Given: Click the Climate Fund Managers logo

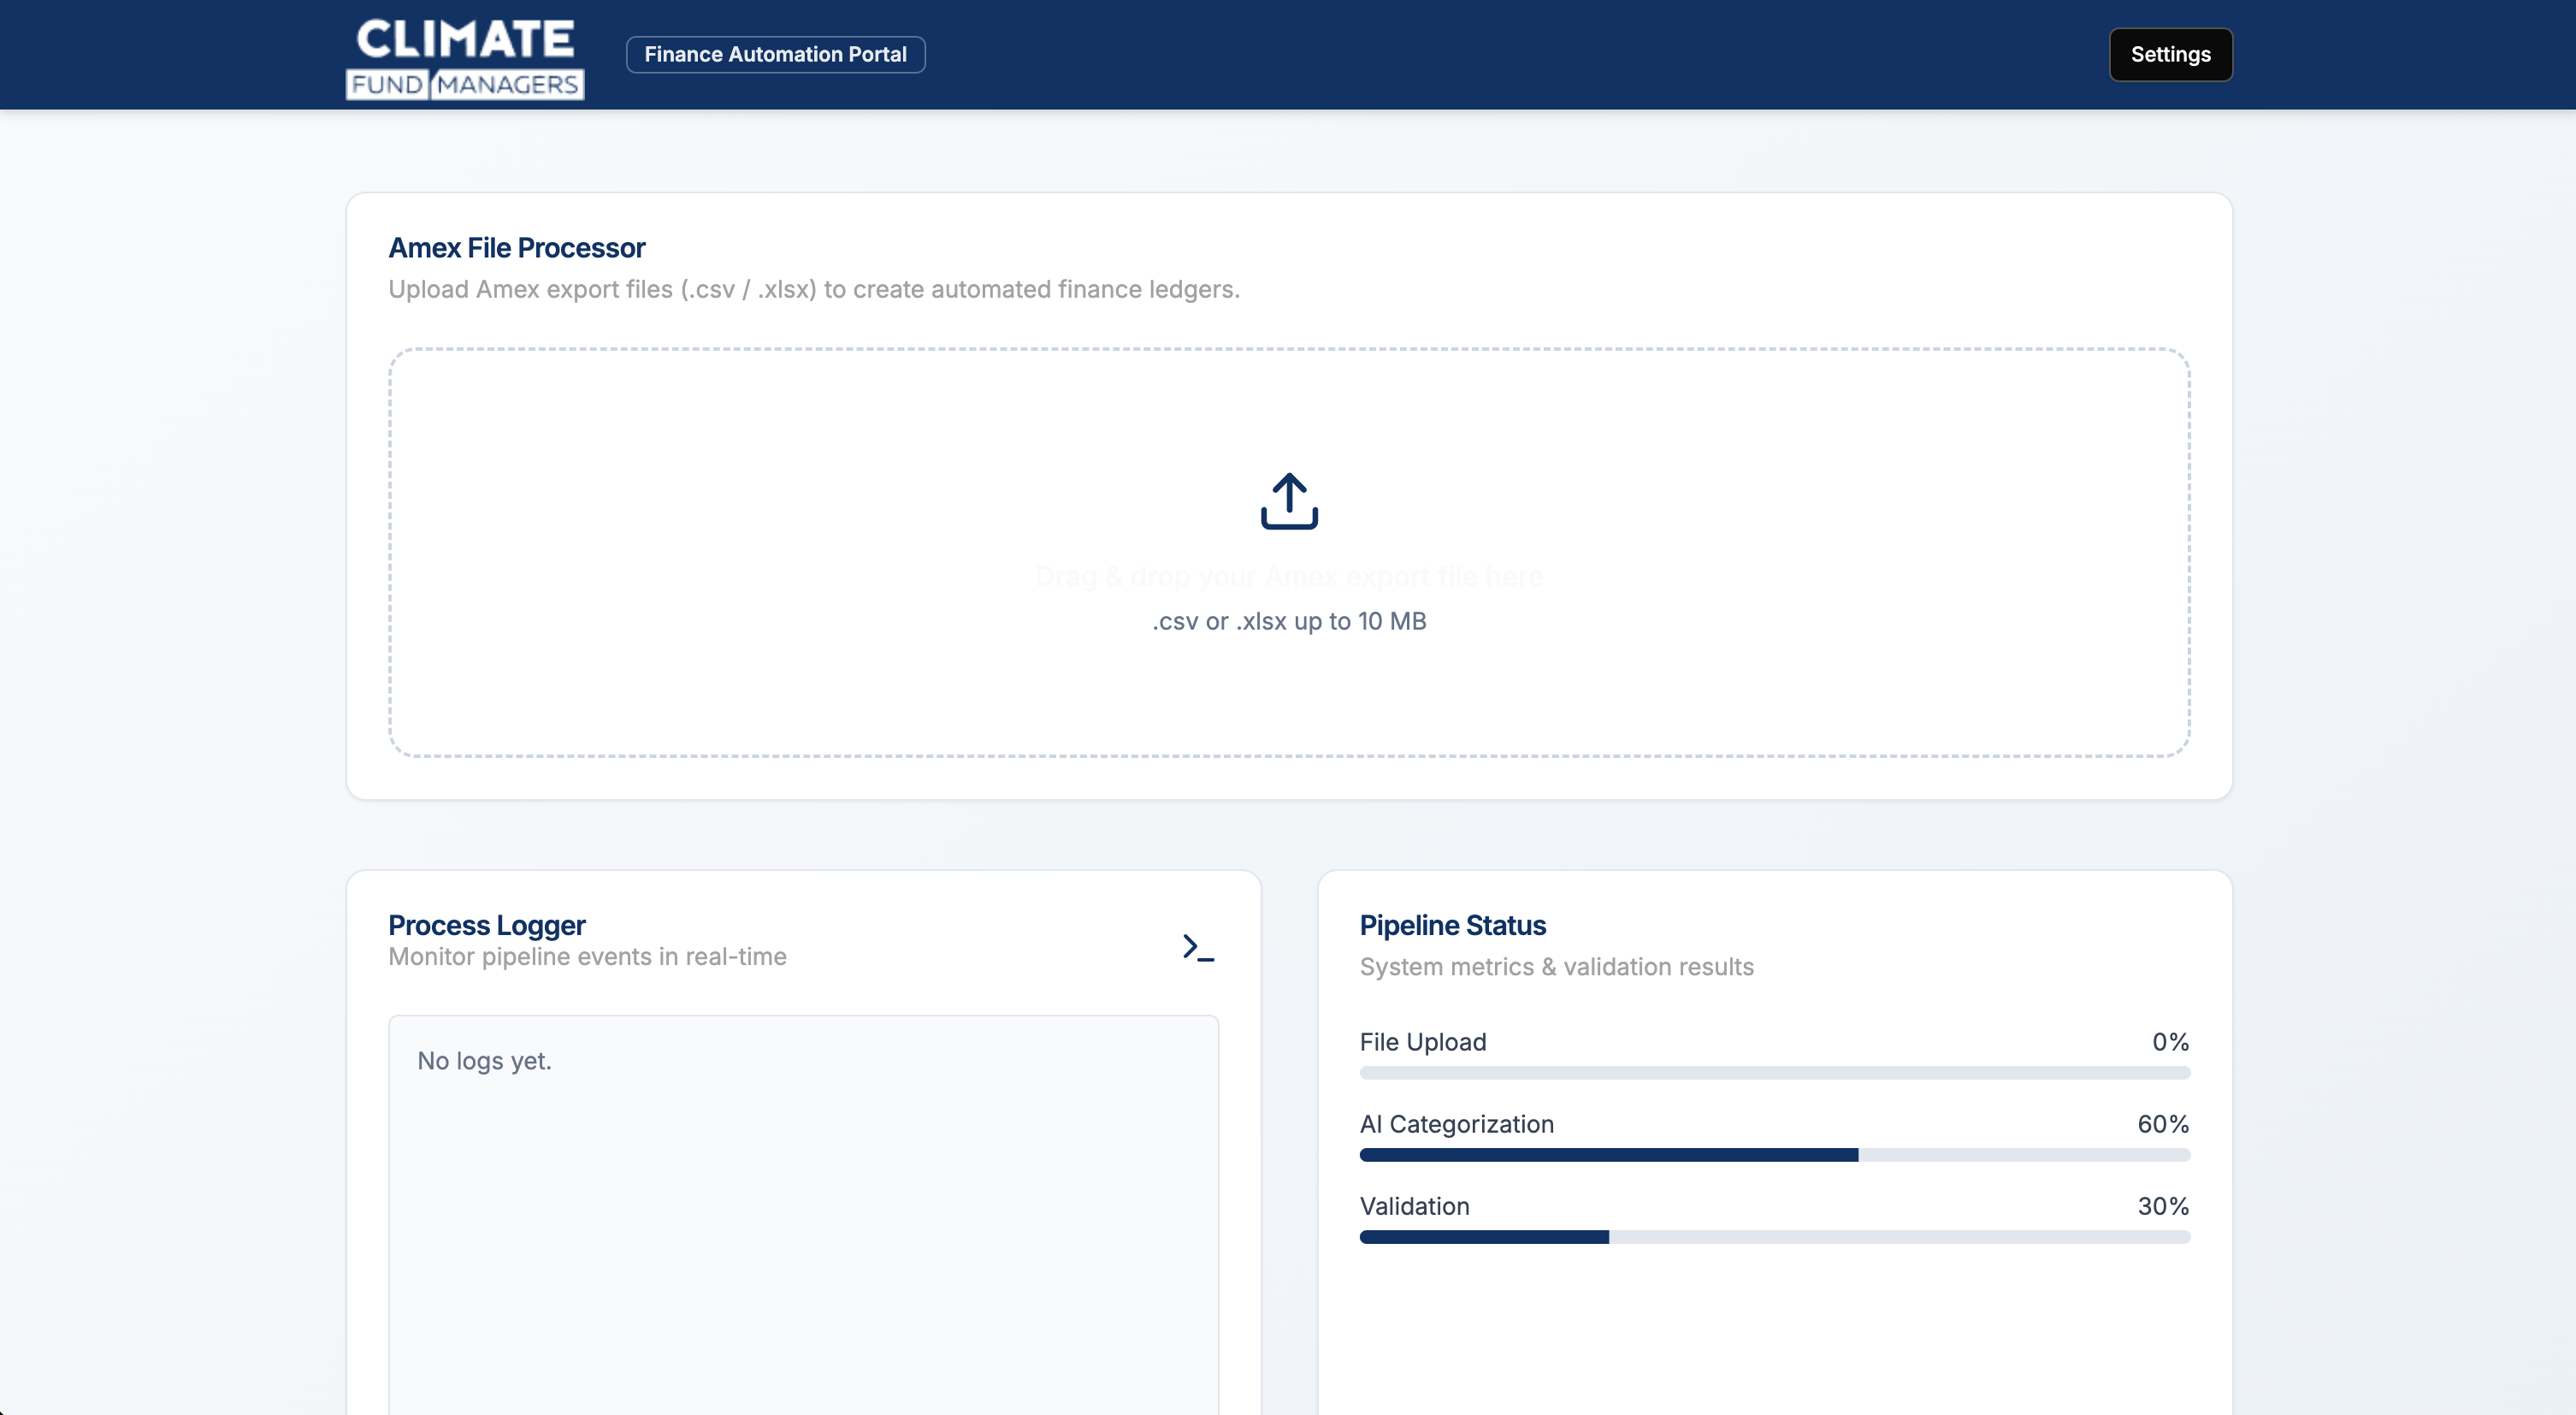Looking at the screenshot, I should point(465,58).
